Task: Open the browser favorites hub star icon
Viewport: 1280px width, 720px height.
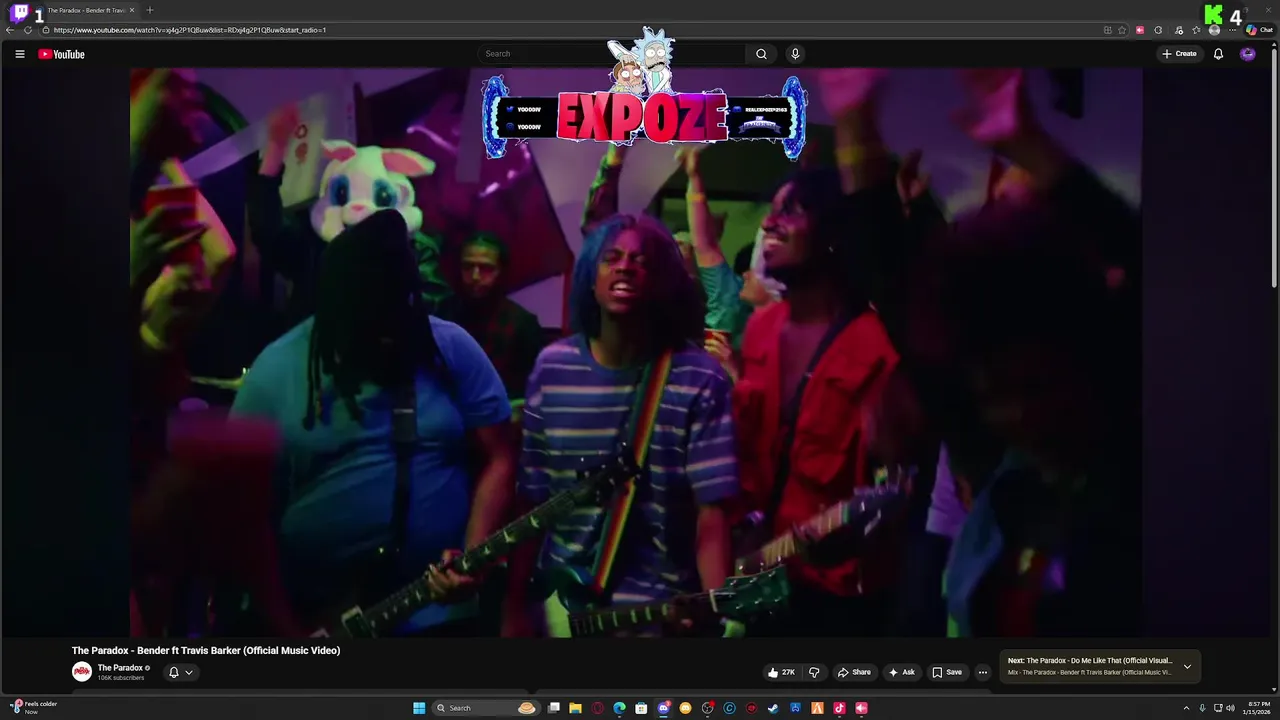Action: pyautogui.click(x=1196, y=30)
